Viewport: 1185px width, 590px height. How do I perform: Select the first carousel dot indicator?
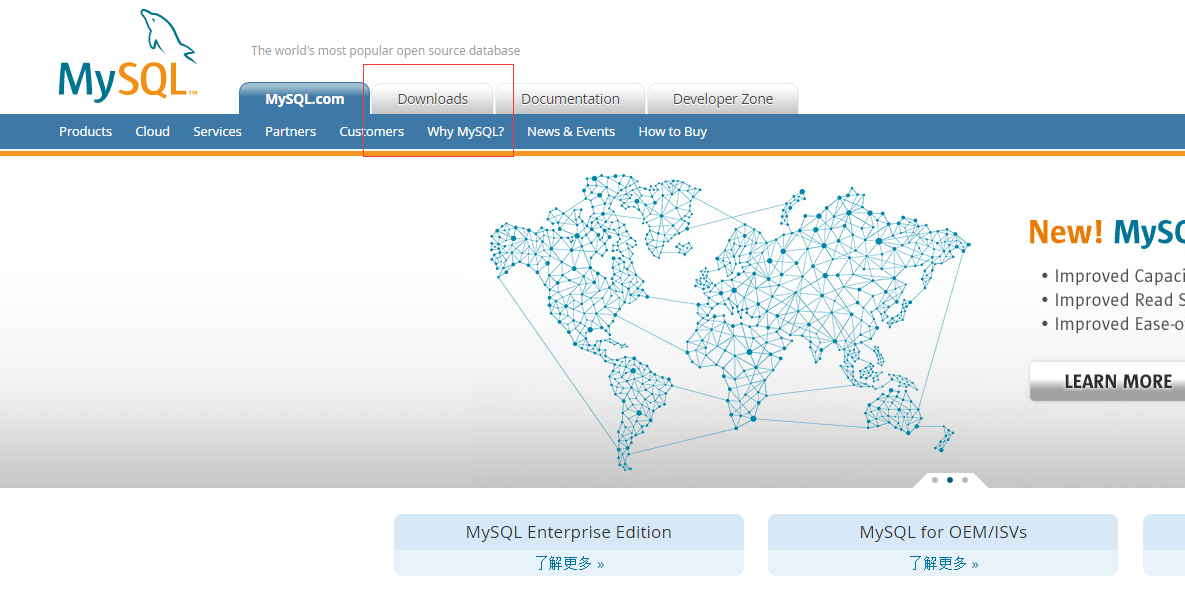click(x=935, y=480)
